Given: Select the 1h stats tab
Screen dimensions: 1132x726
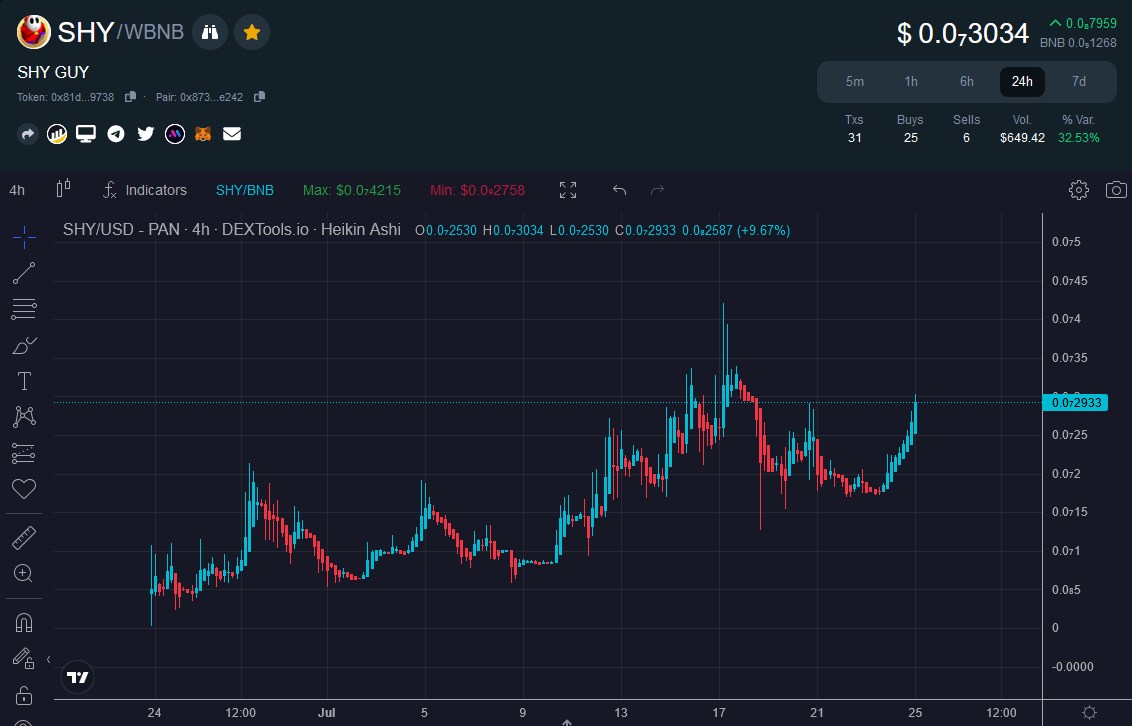Looking at the screenshot, I should pyautogui.click(x=911, y=82).
